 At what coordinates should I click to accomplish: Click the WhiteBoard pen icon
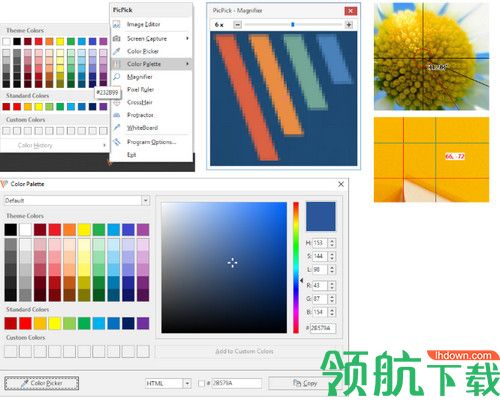click(x=116, y=128)
